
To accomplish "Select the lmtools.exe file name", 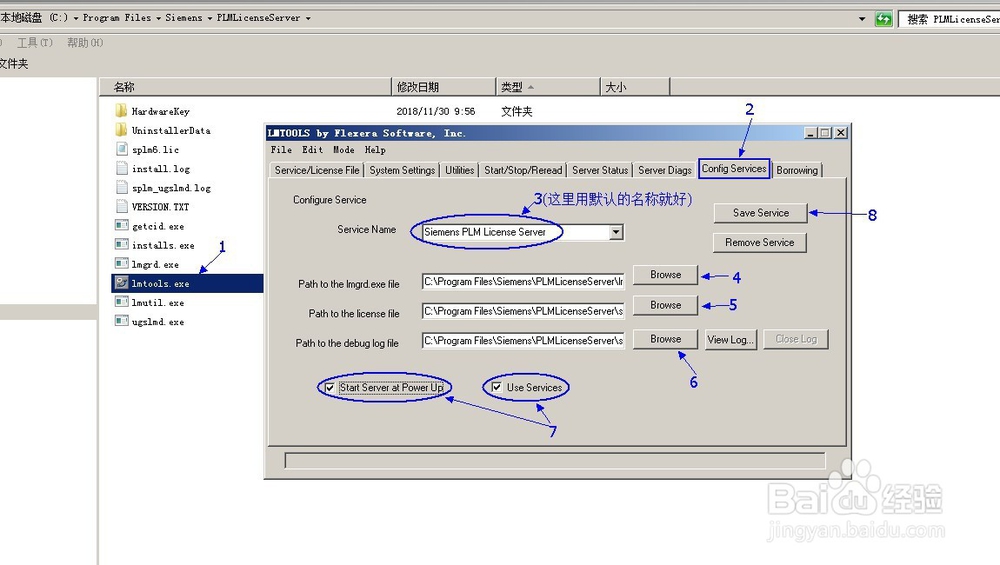I will click(160, 284).
